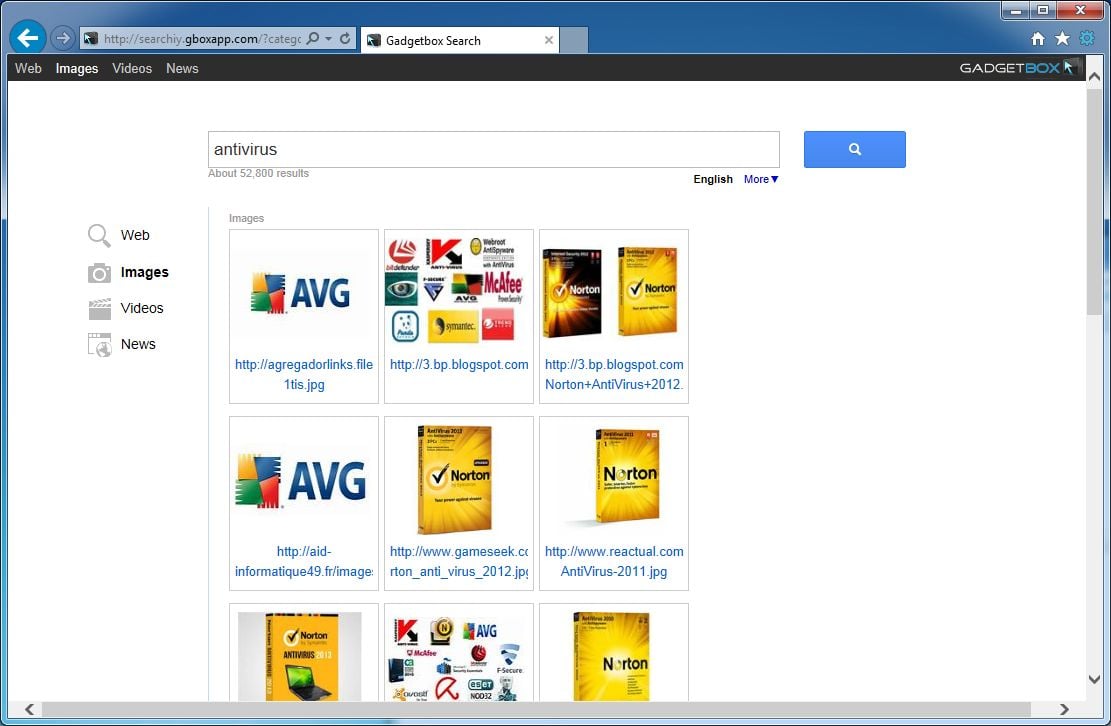Click the blue search button
1111x726 pixels.
855,149
